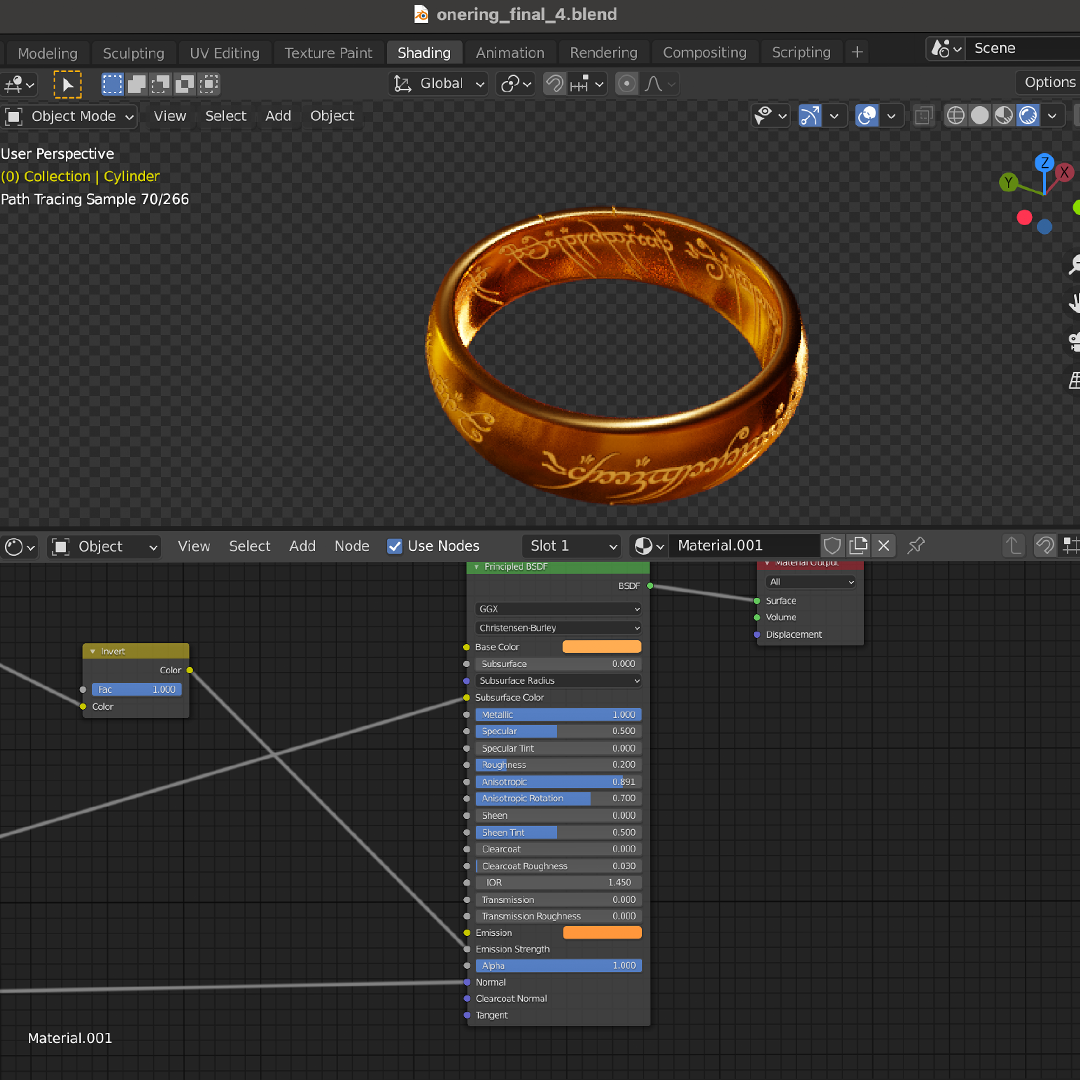
Task: Open the Slot 1 material slot dropdown
Action: (x=571, y=546)
